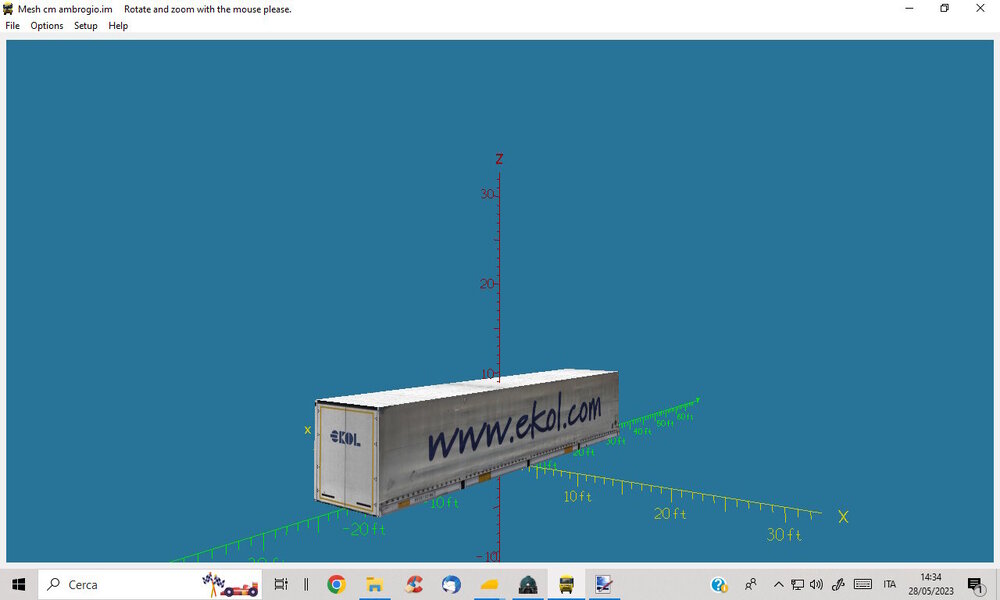The height and width of the screenshot is (600, 1000).
Task: Change the ITA input language
Action: (890, 584)
